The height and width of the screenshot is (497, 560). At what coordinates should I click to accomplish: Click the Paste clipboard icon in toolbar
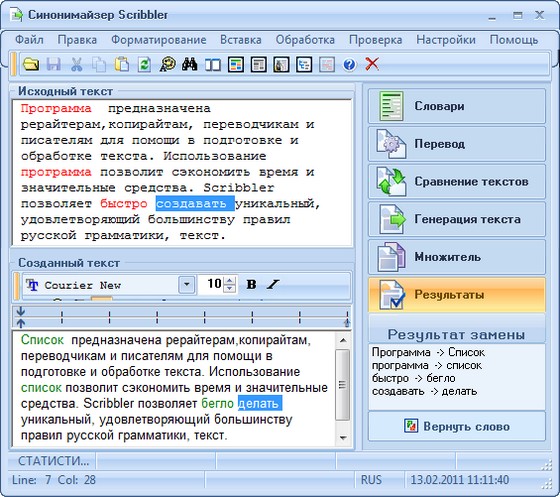[121, 65]
